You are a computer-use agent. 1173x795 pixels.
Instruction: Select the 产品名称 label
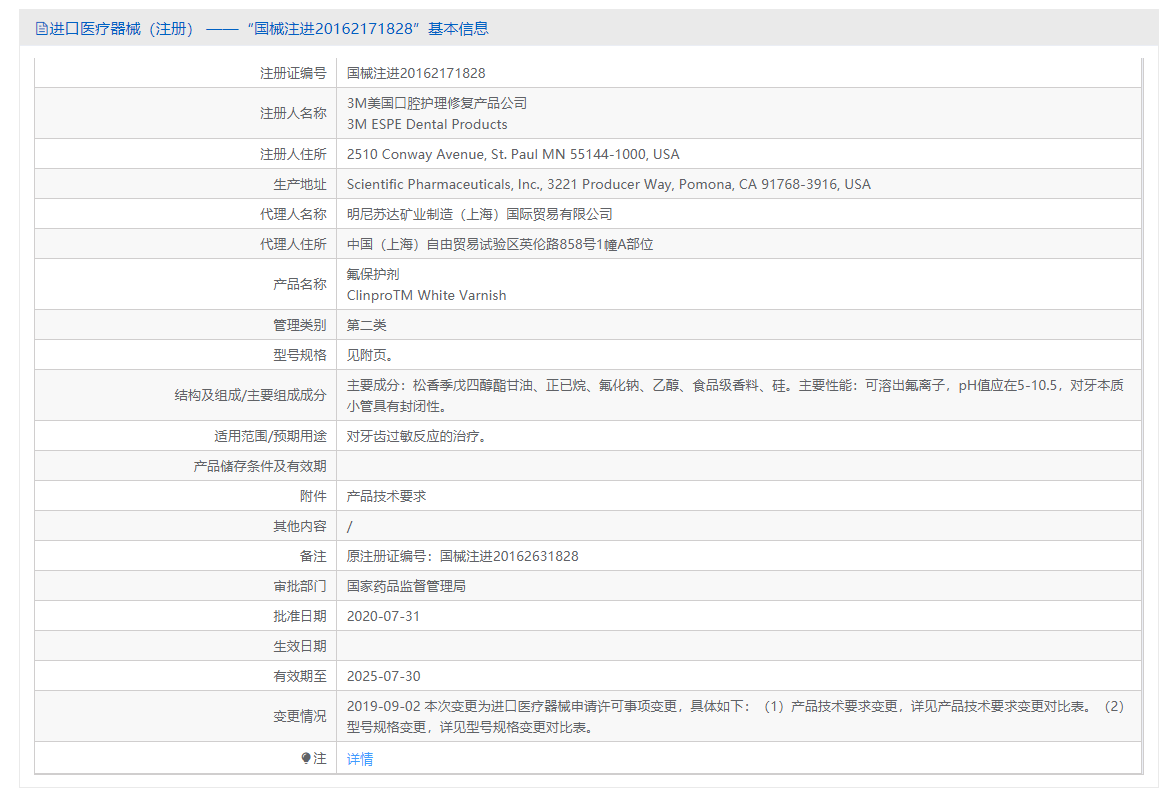[x=300, y=284]
